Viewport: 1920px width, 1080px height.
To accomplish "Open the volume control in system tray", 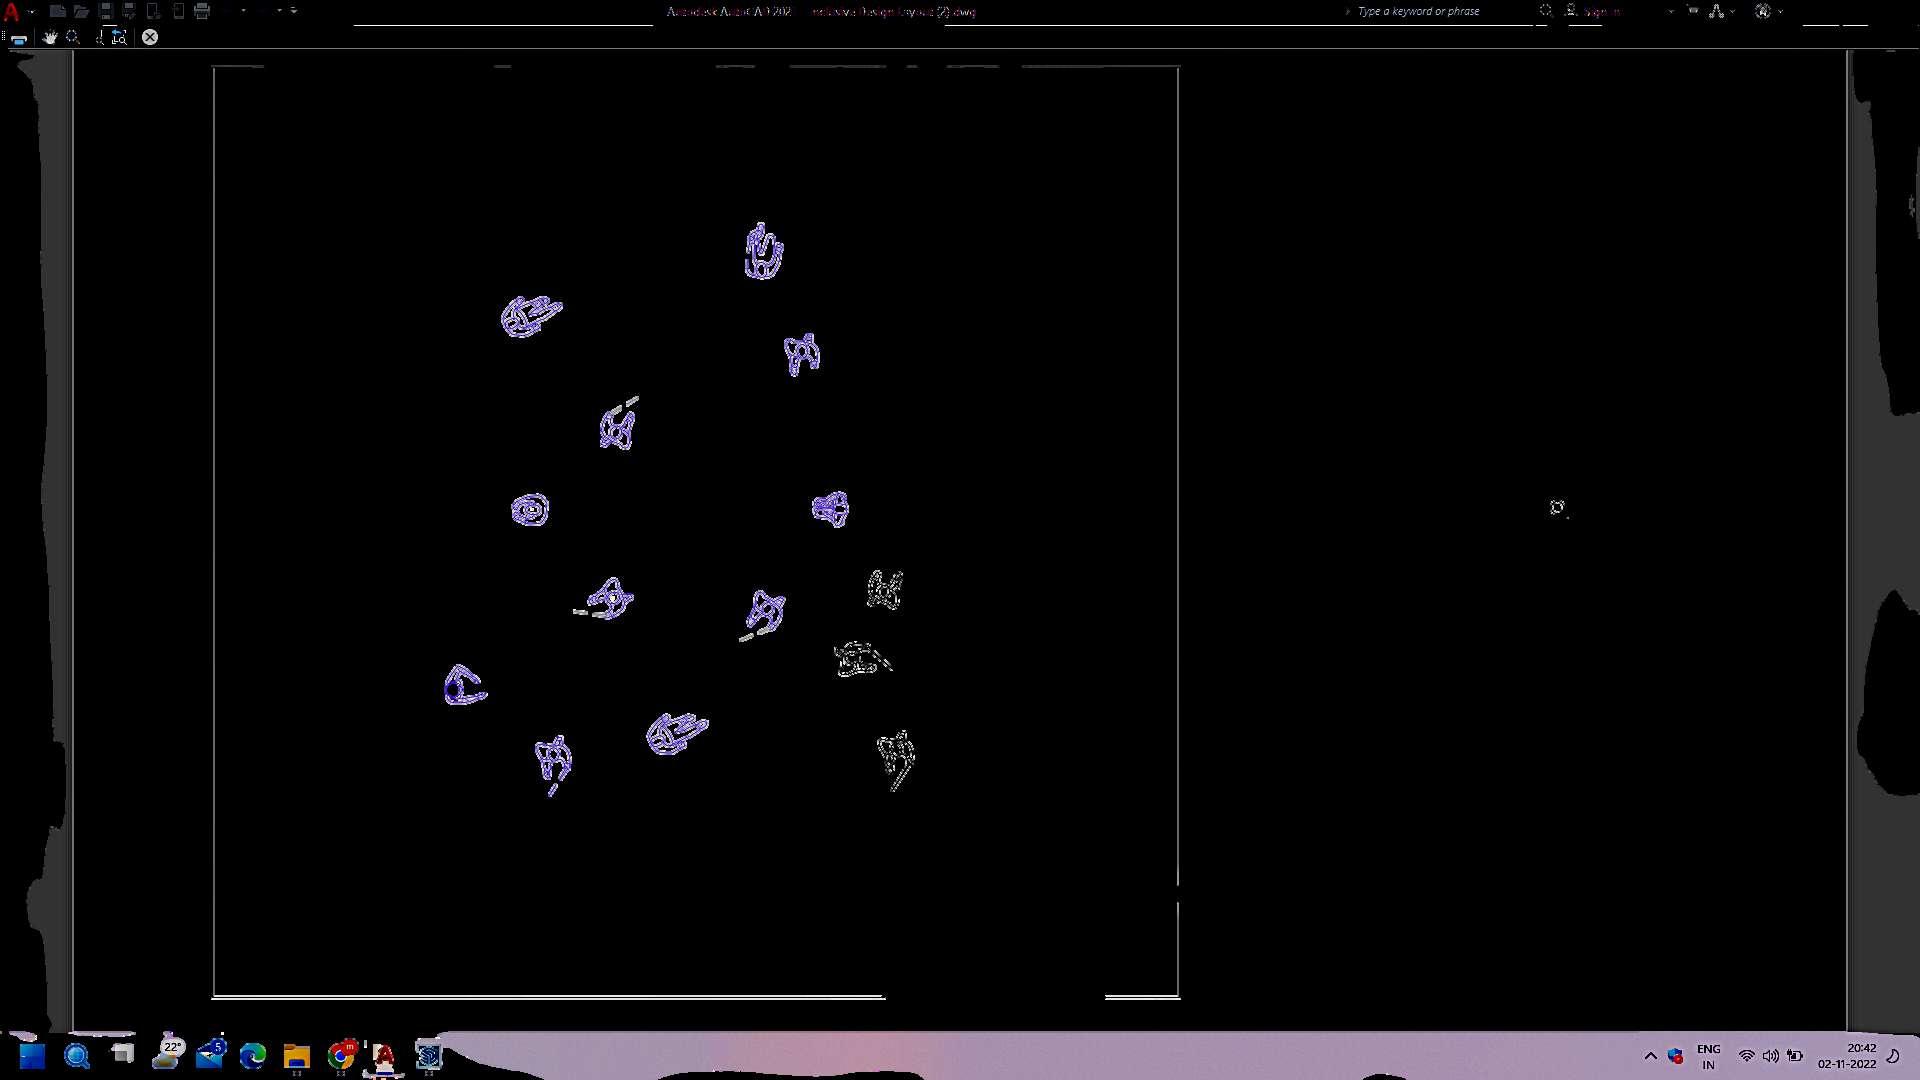I will point(1770,1056).
